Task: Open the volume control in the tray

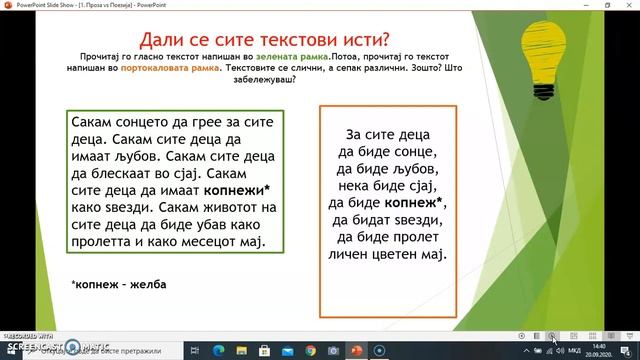Action: (x=560, y=351)
